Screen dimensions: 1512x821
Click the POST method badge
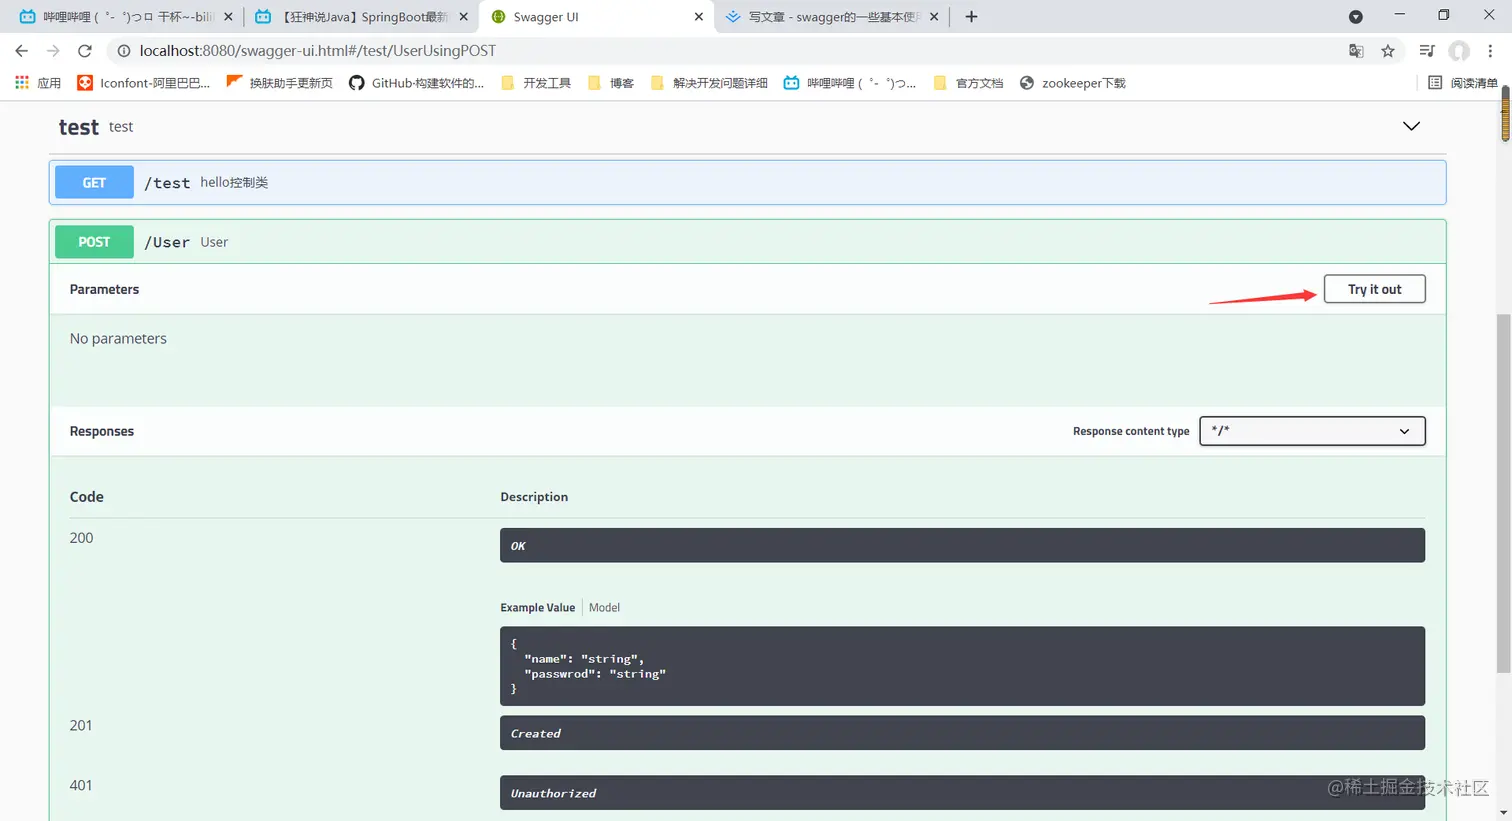point(94,242)
